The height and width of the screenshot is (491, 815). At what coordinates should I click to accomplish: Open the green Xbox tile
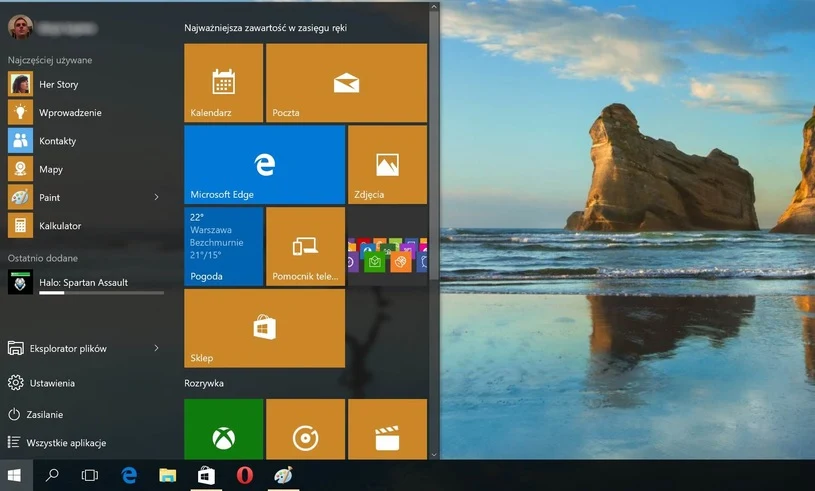(x=224, y=429)
